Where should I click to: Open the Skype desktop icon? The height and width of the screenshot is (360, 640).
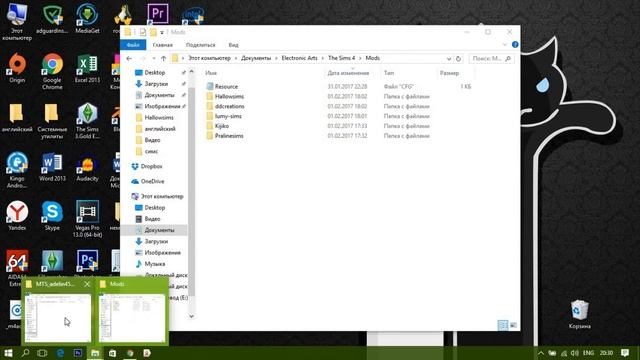[52, 216]
